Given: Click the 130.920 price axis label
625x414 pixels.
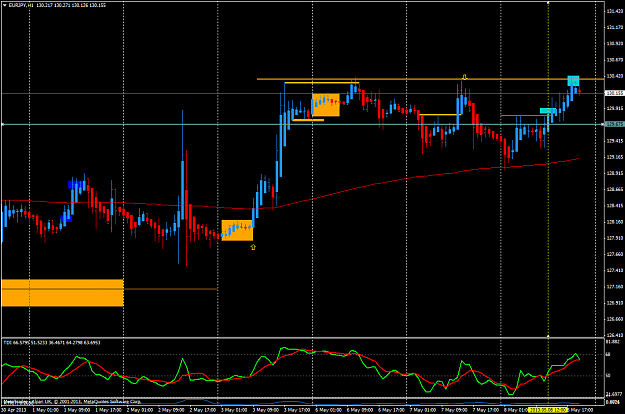Looking at the screenshot, I should coord(615,43).
